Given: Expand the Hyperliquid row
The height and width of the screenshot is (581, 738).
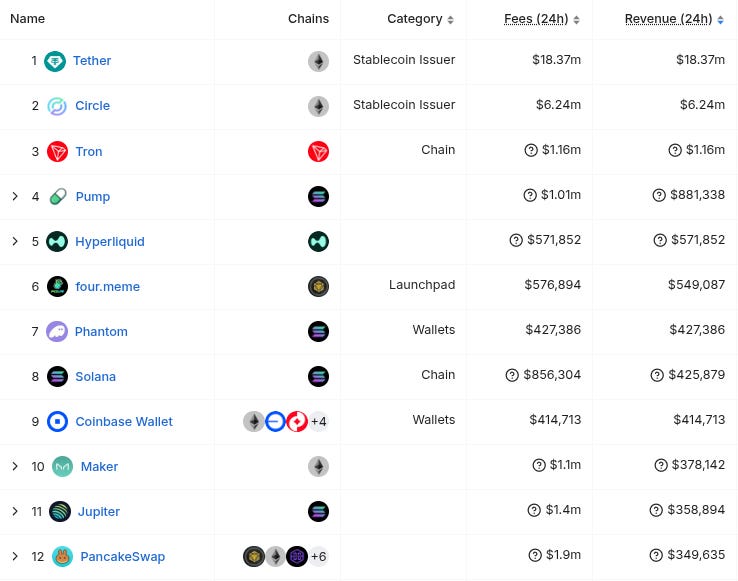Looking at the screenshot, I should (x=15, y=242).
